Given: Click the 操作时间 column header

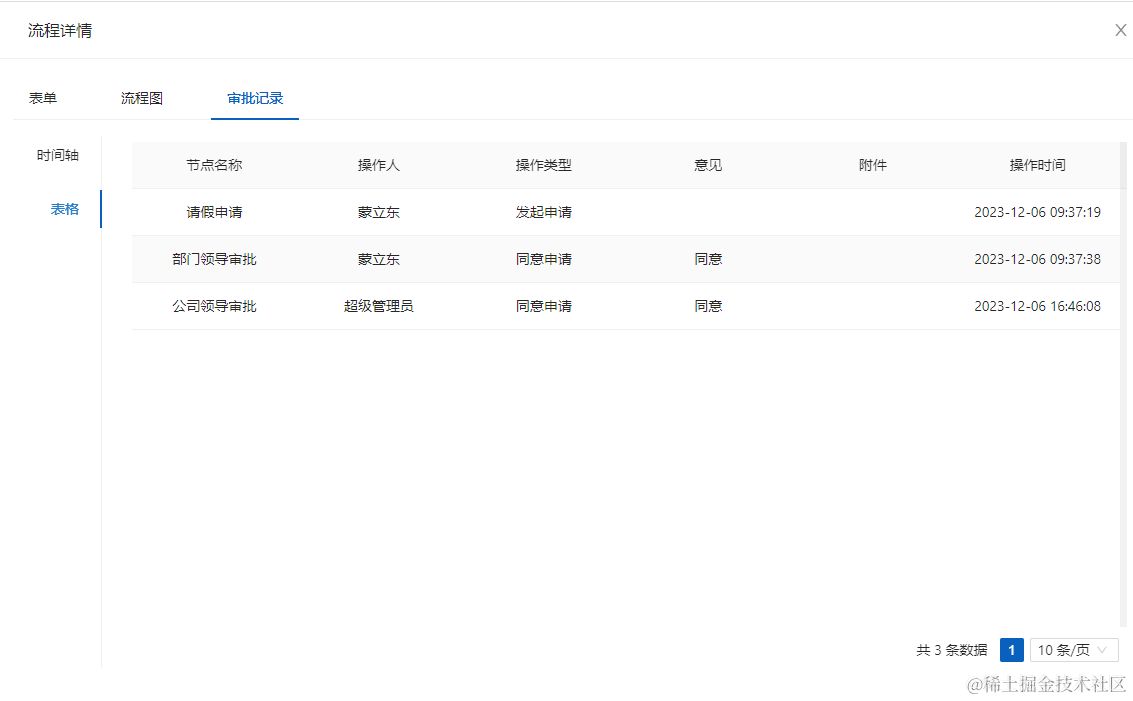Looking at the screenshot, I should (x=1038, y=165).
